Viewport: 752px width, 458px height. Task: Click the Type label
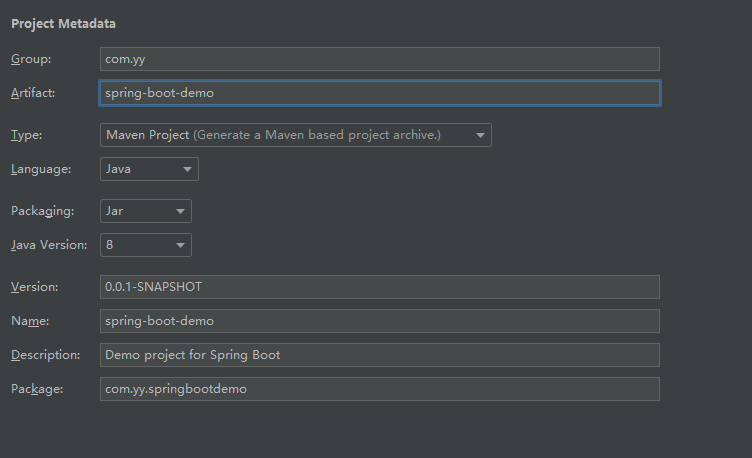tap(26, 135)
